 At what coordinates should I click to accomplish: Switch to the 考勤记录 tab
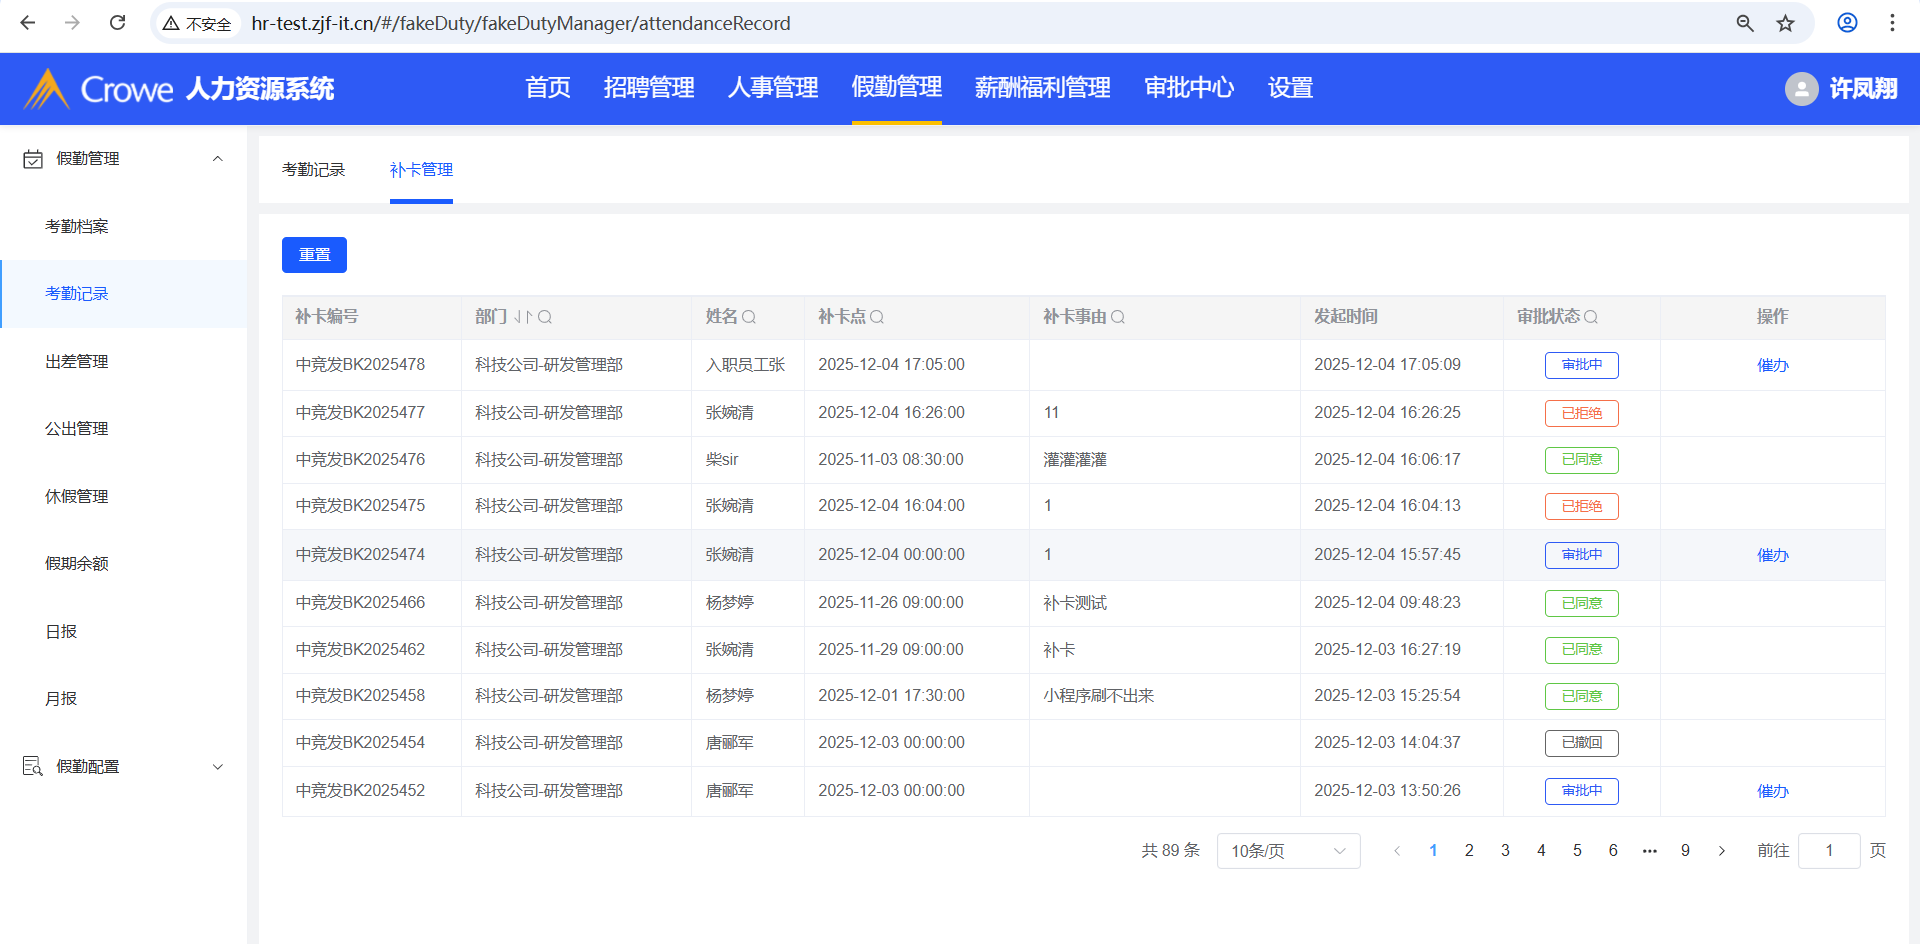pos(313,170)
